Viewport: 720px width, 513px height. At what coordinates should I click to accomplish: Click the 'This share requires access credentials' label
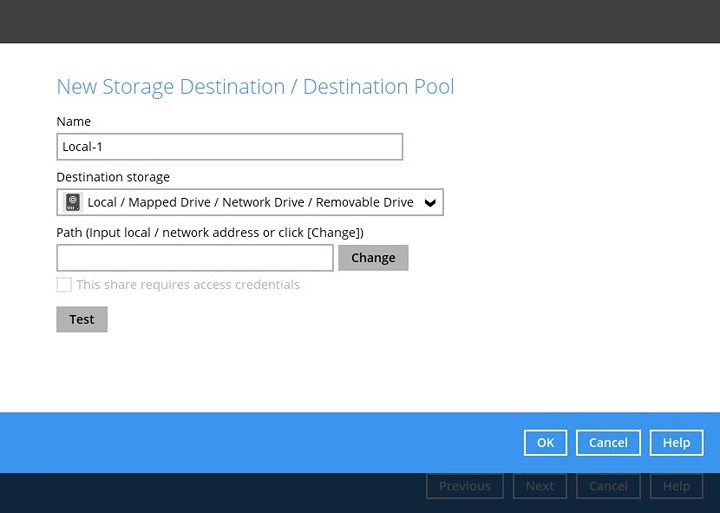(188, 285)
